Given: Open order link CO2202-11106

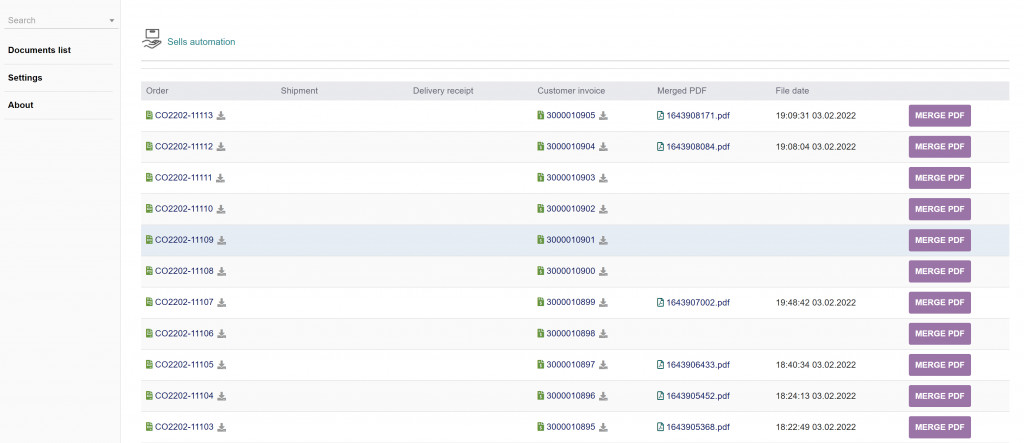Looking at the screenshot, I should (x=183, y=334).
